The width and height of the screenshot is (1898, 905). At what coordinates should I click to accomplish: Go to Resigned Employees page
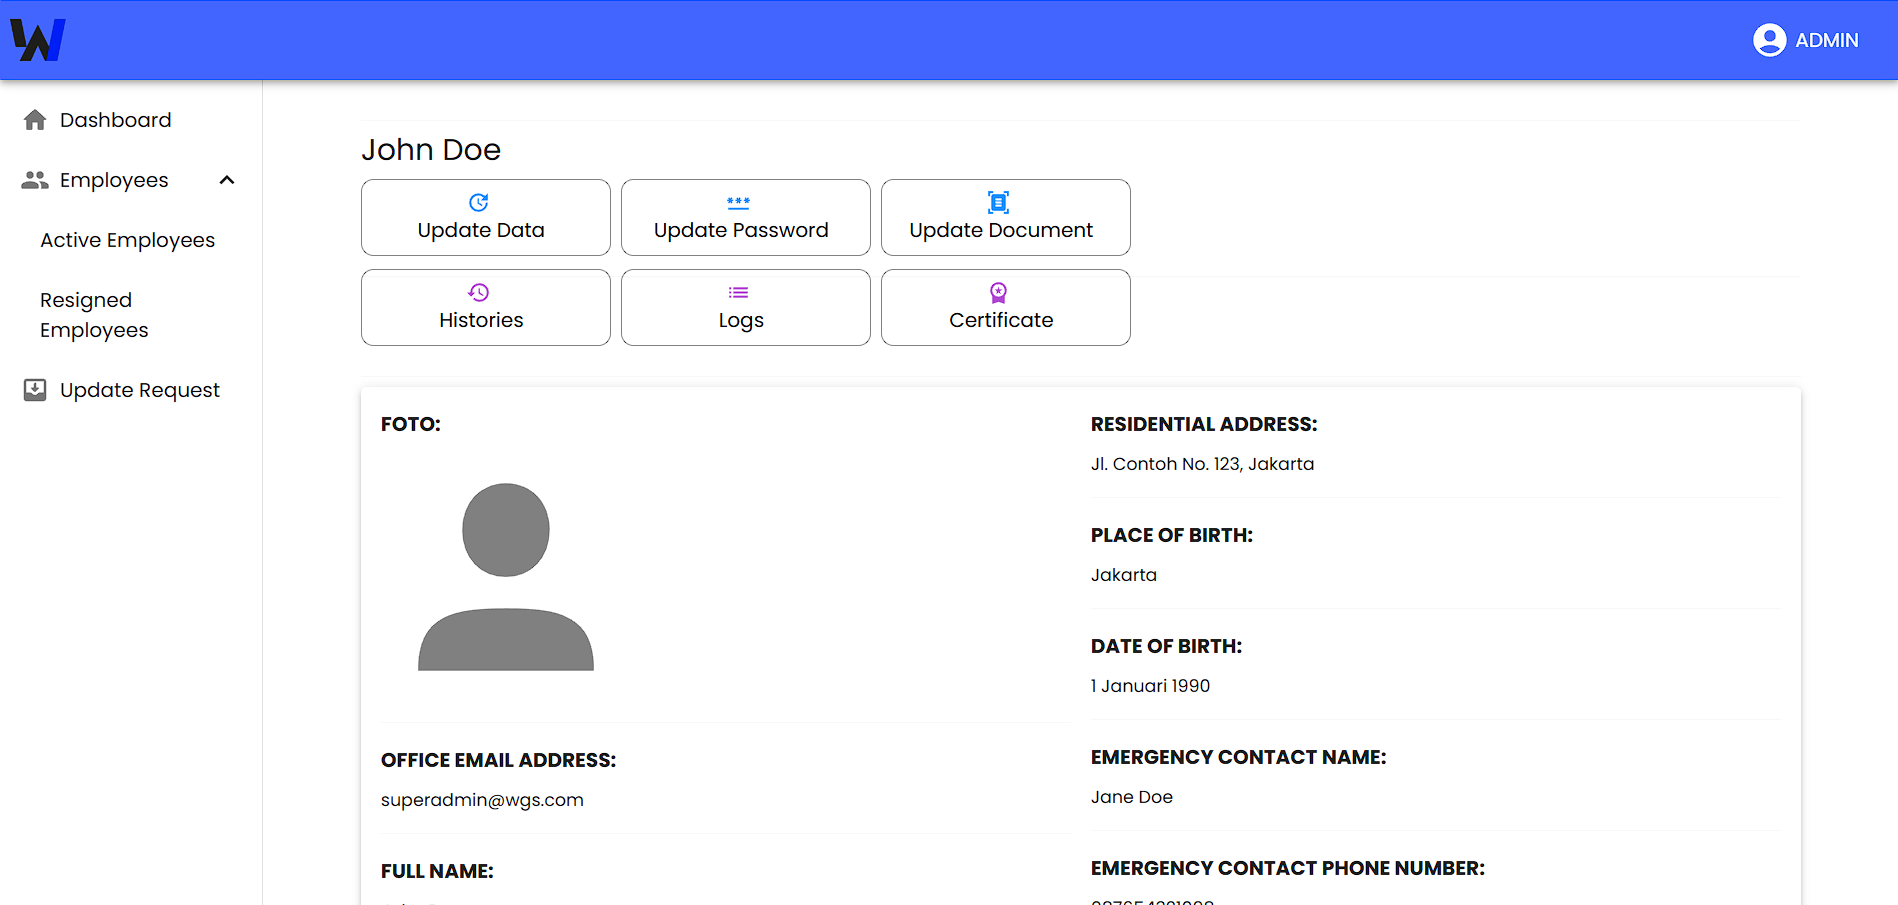94,315
